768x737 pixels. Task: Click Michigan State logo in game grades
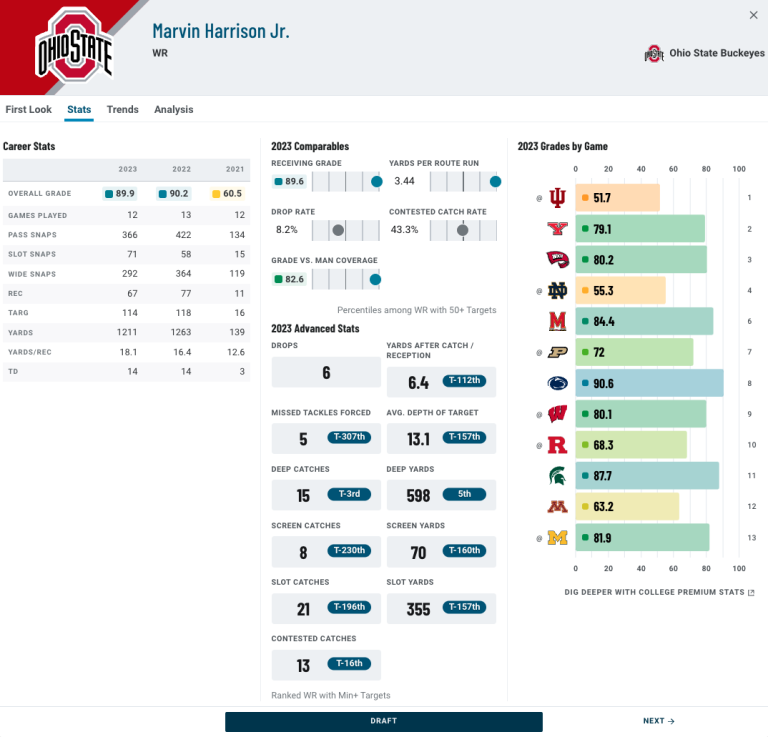(557, 475)
